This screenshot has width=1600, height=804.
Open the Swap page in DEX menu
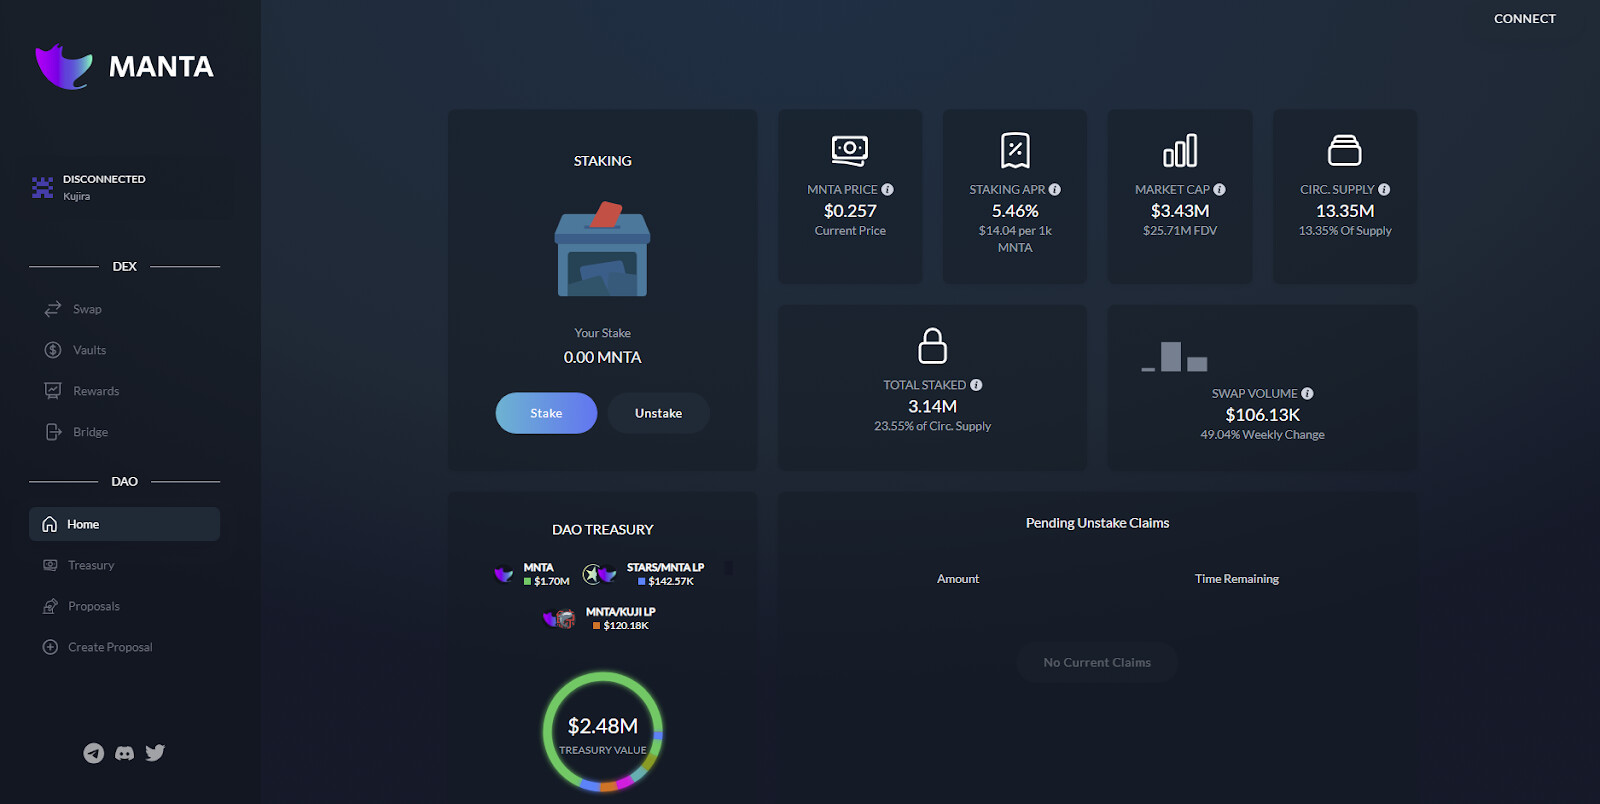(87, 309)
